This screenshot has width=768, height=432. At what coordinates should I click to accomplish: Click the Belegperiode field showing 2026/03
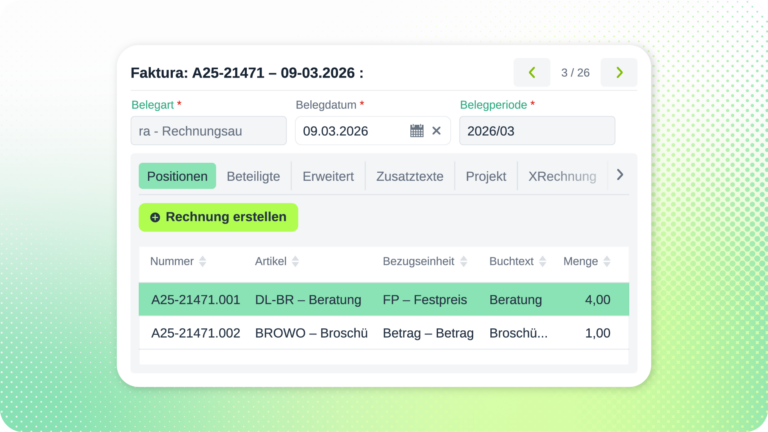click(x=536, y=131)
